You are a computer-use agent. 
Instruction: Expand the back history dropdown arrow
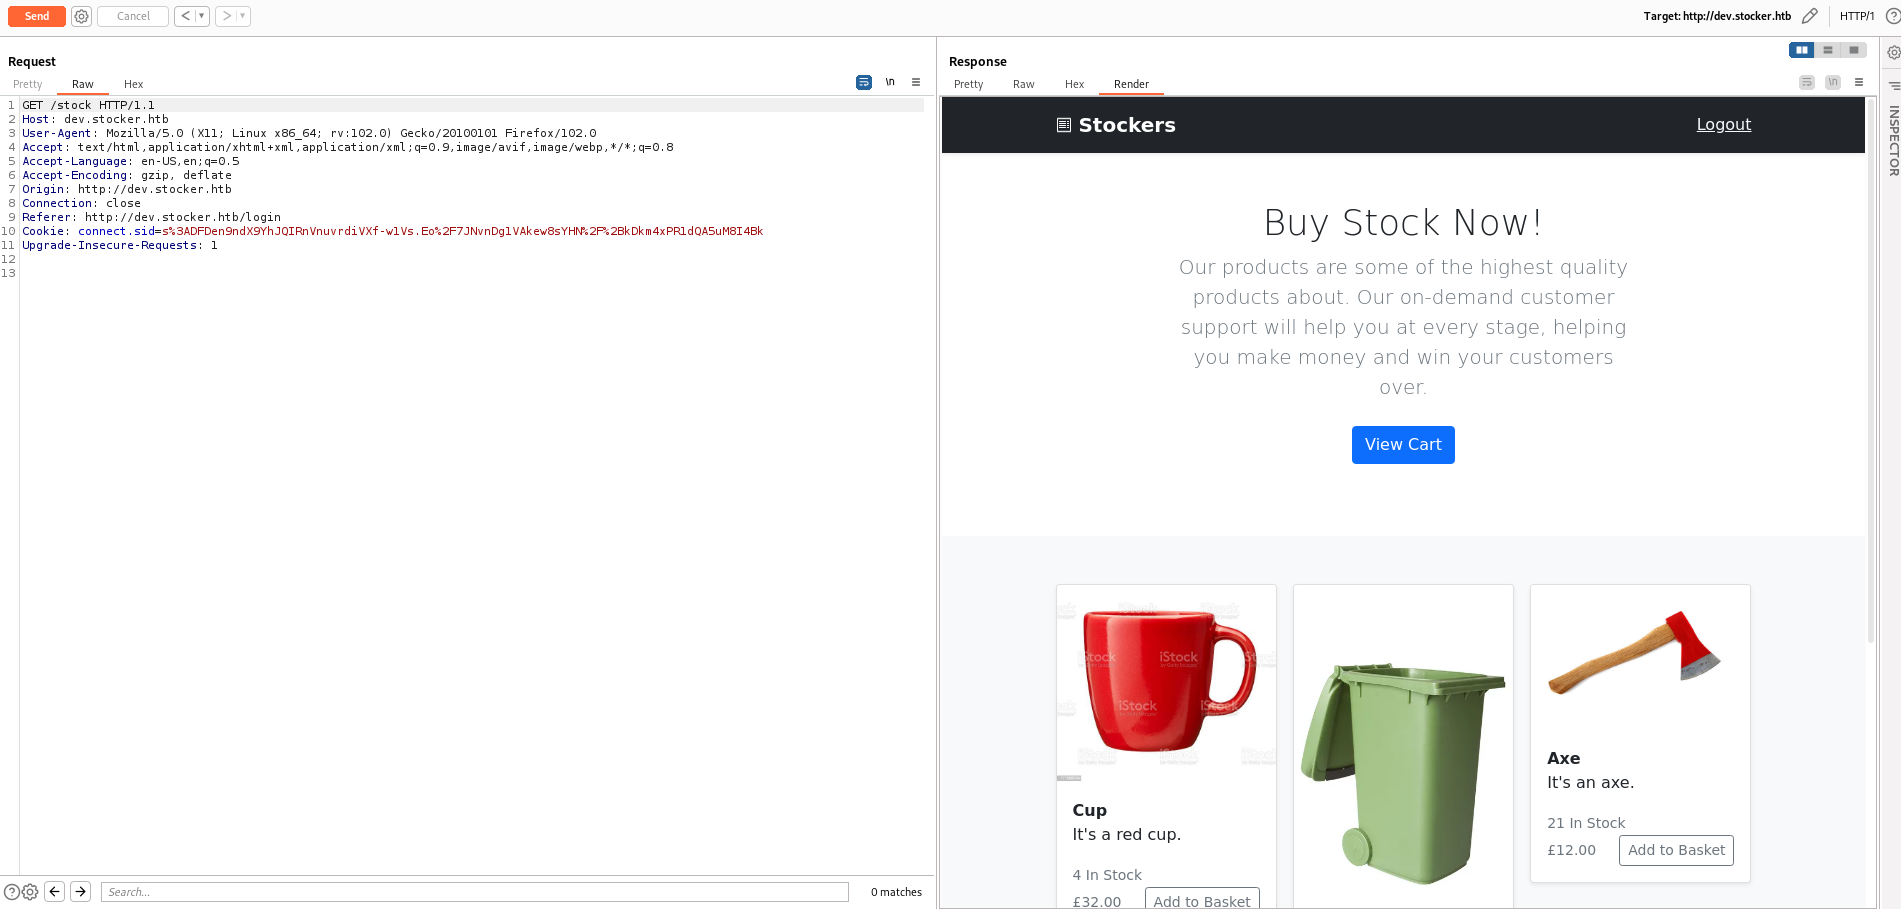point(202,16)
